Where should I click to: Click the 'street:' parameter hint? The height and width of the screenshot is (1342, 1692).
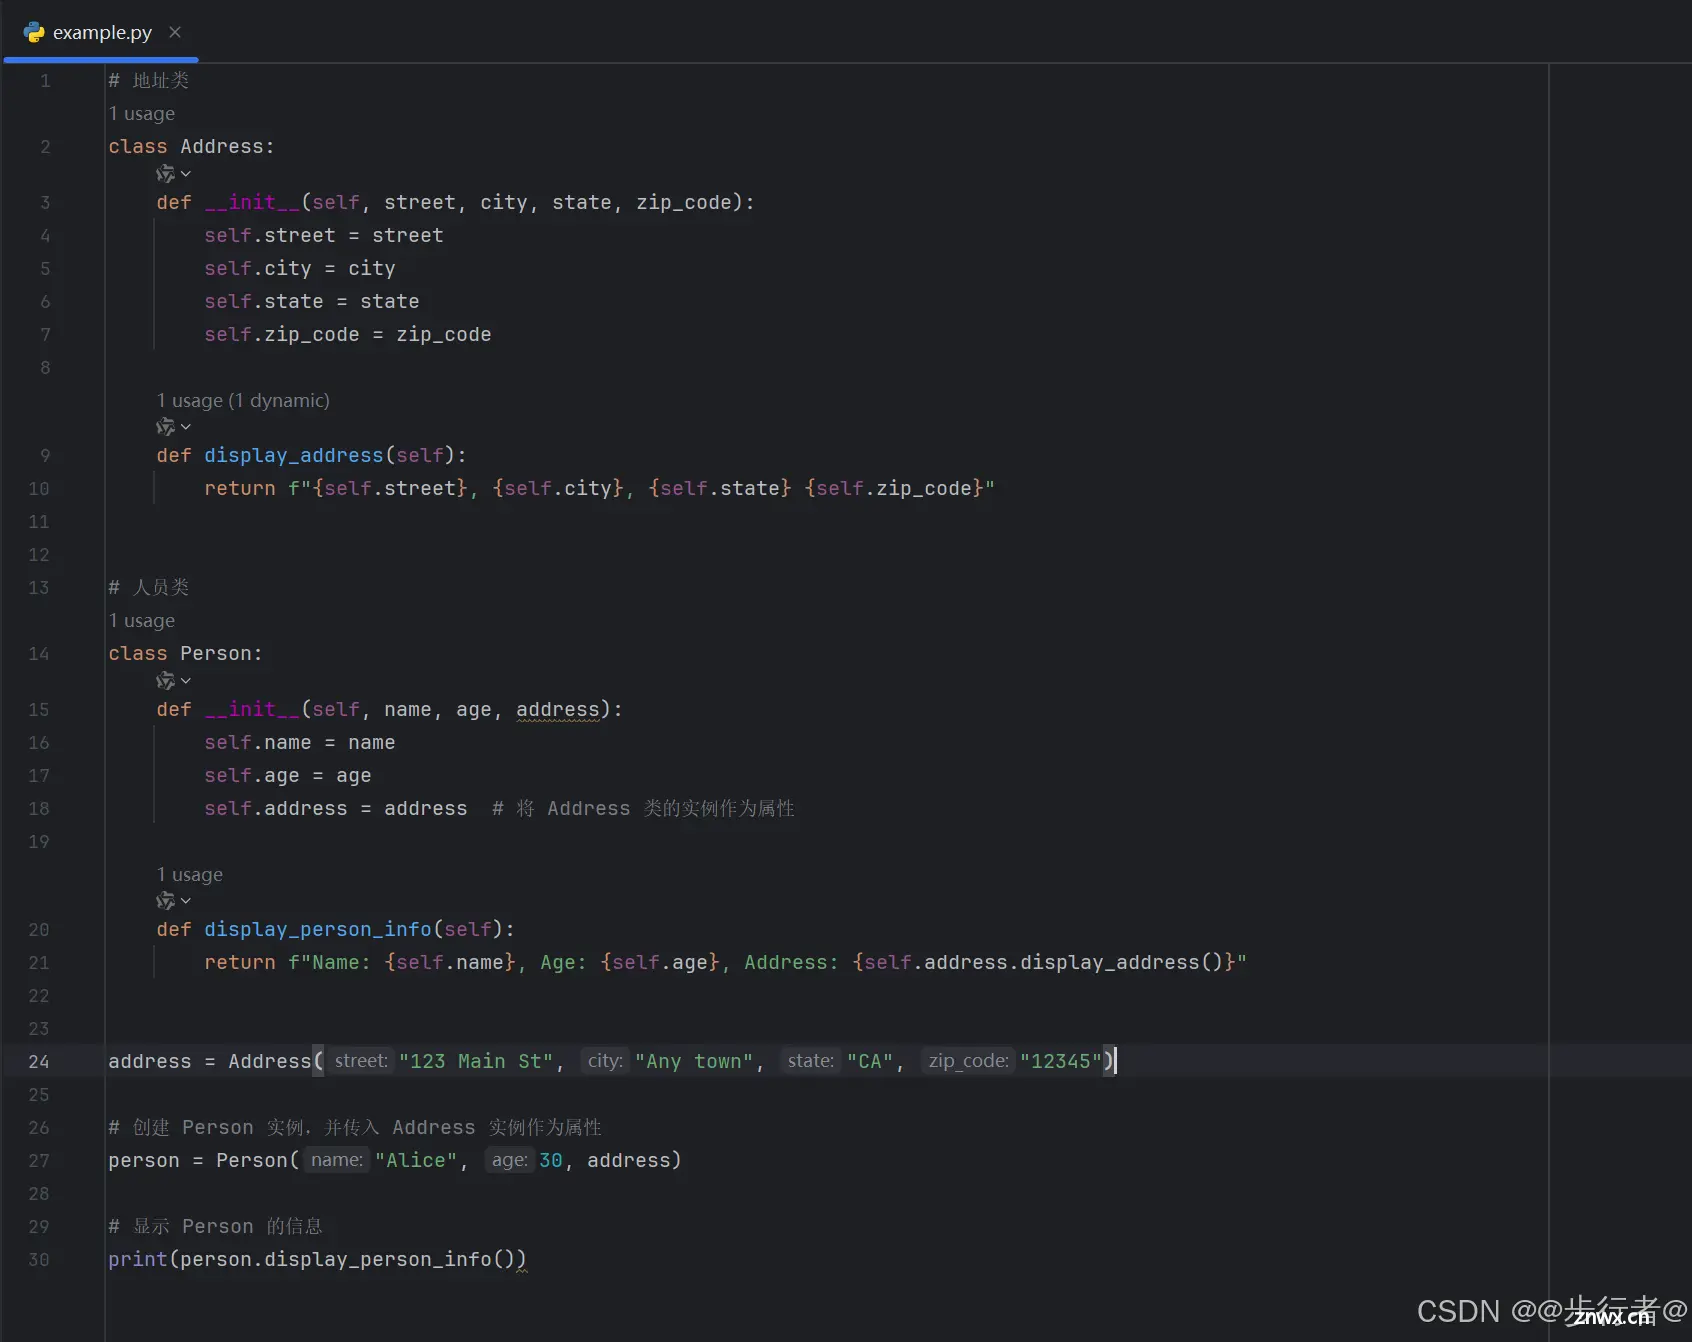click(x=361, y=1061)
